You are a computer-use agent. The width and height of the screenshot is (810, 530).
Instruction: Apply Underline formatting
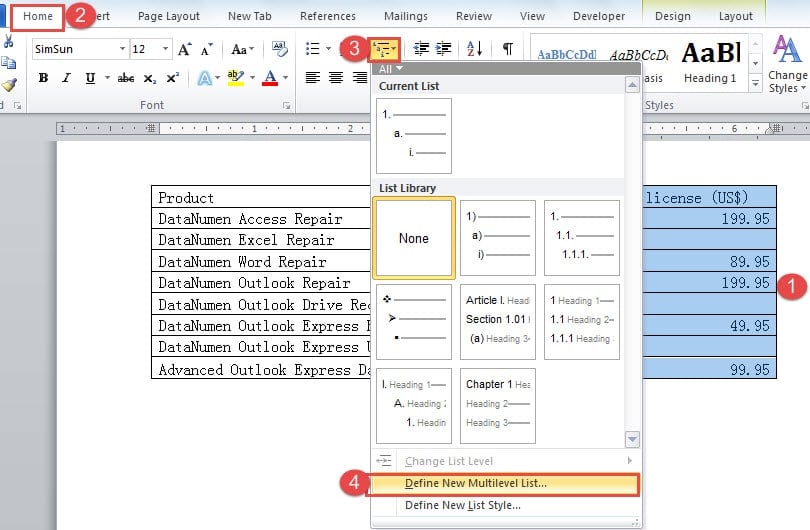[90, 78]
